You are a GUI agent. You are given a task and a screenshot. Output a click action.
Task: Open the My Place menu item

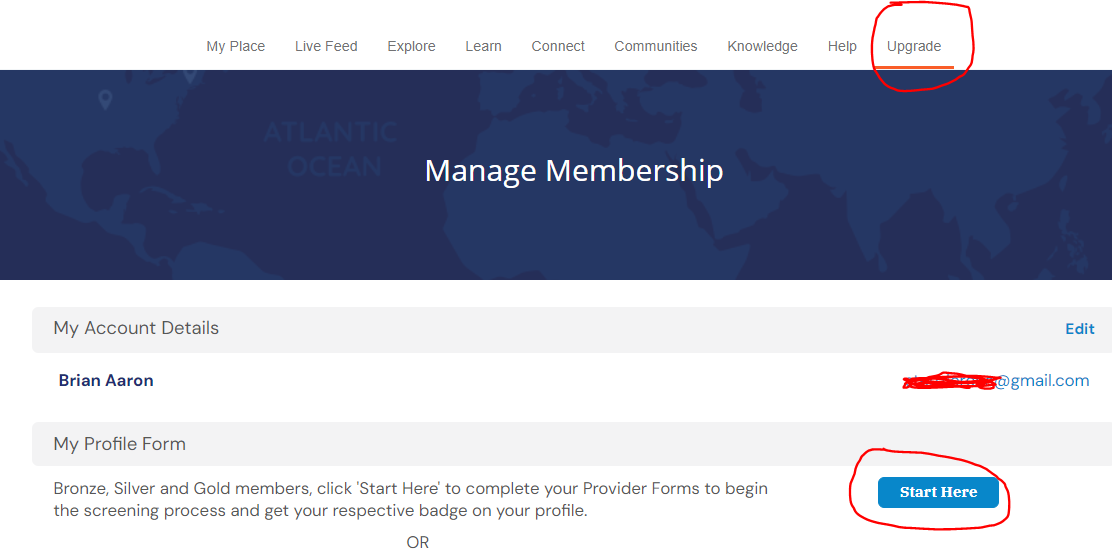(235, 46)
